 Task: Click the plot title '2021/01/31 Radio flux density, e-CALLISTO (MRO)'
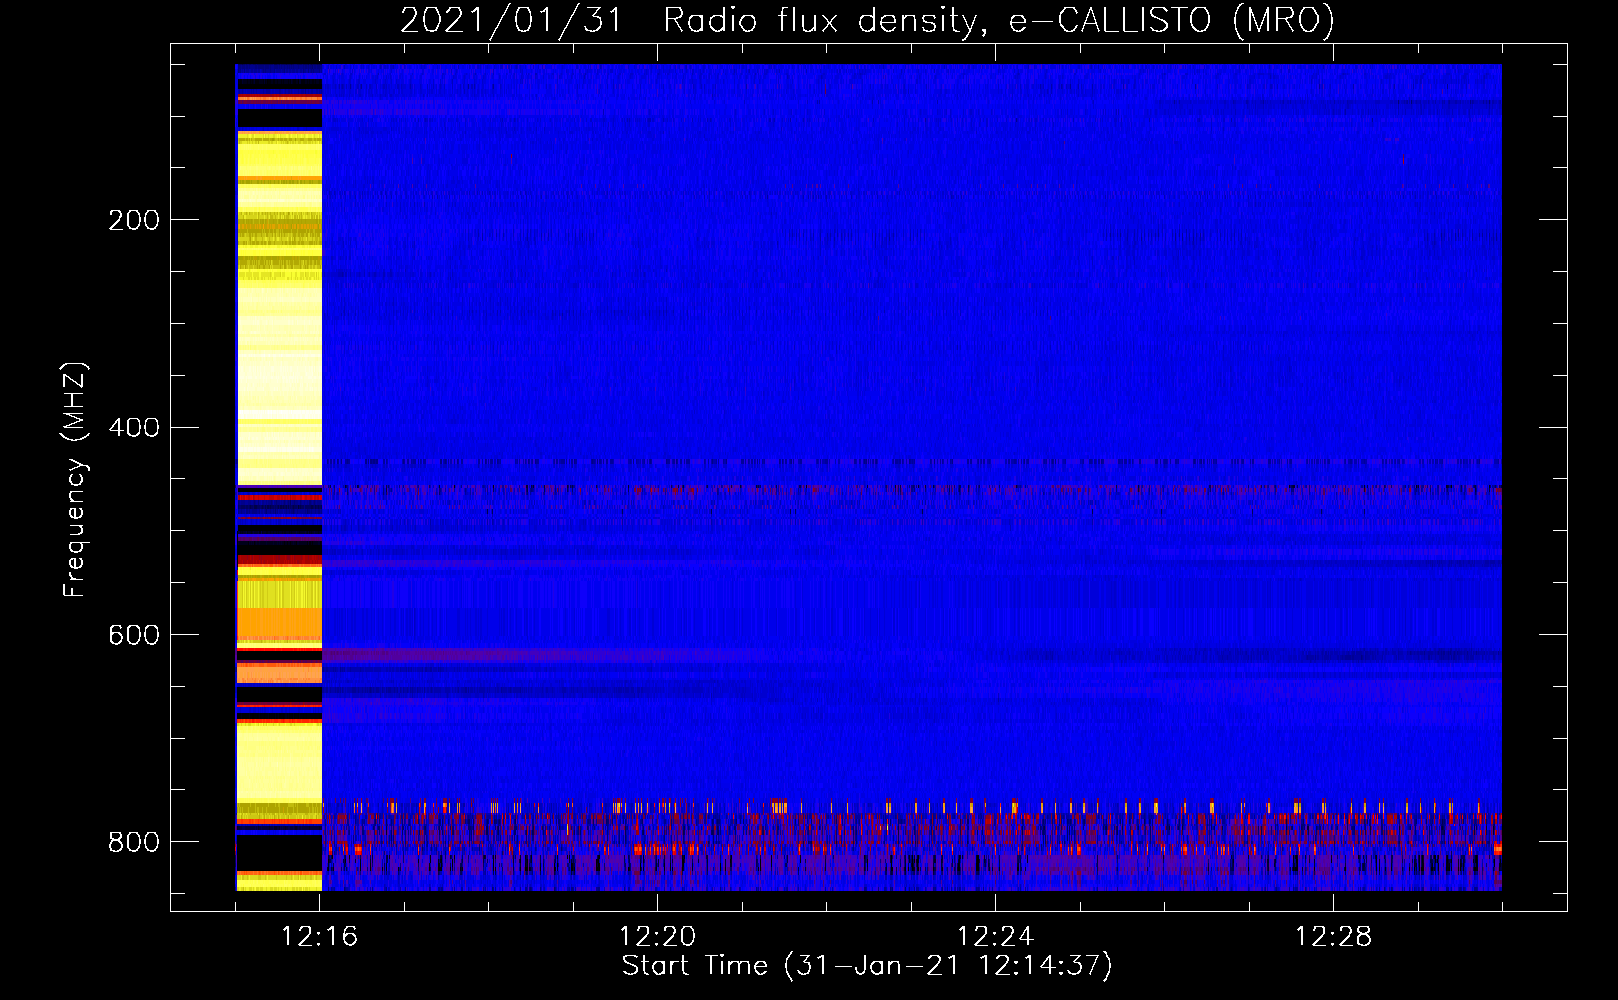(x=867, y=20)
